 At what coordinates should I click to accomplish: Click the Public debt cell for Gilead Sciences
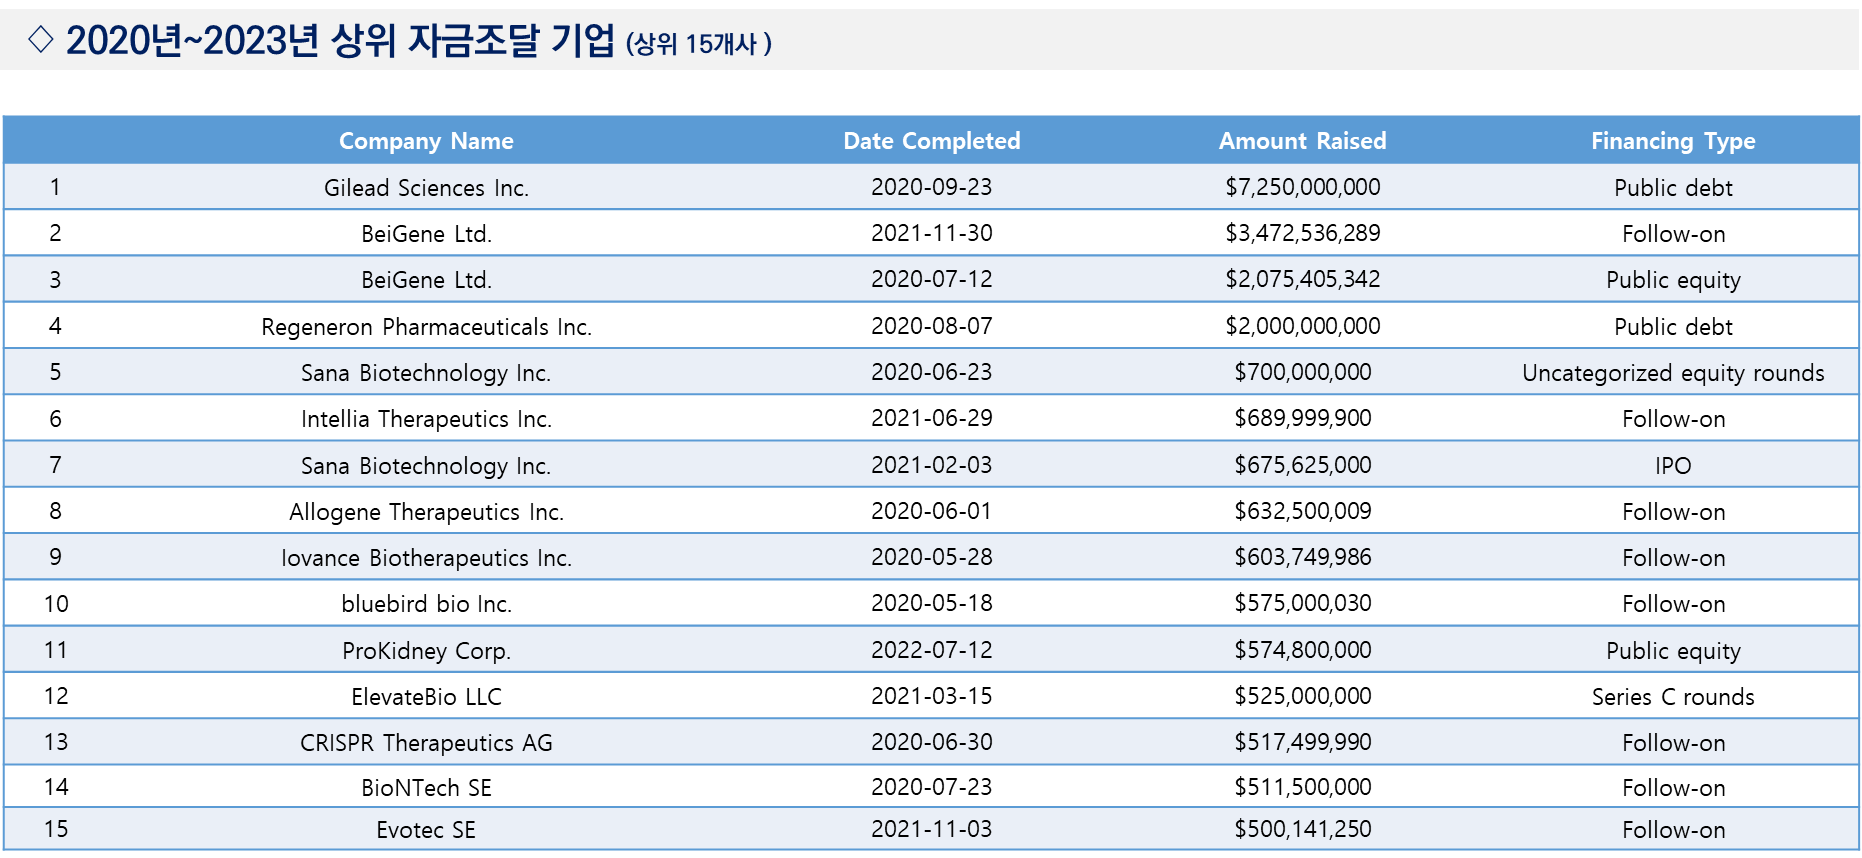[1673, 188]
